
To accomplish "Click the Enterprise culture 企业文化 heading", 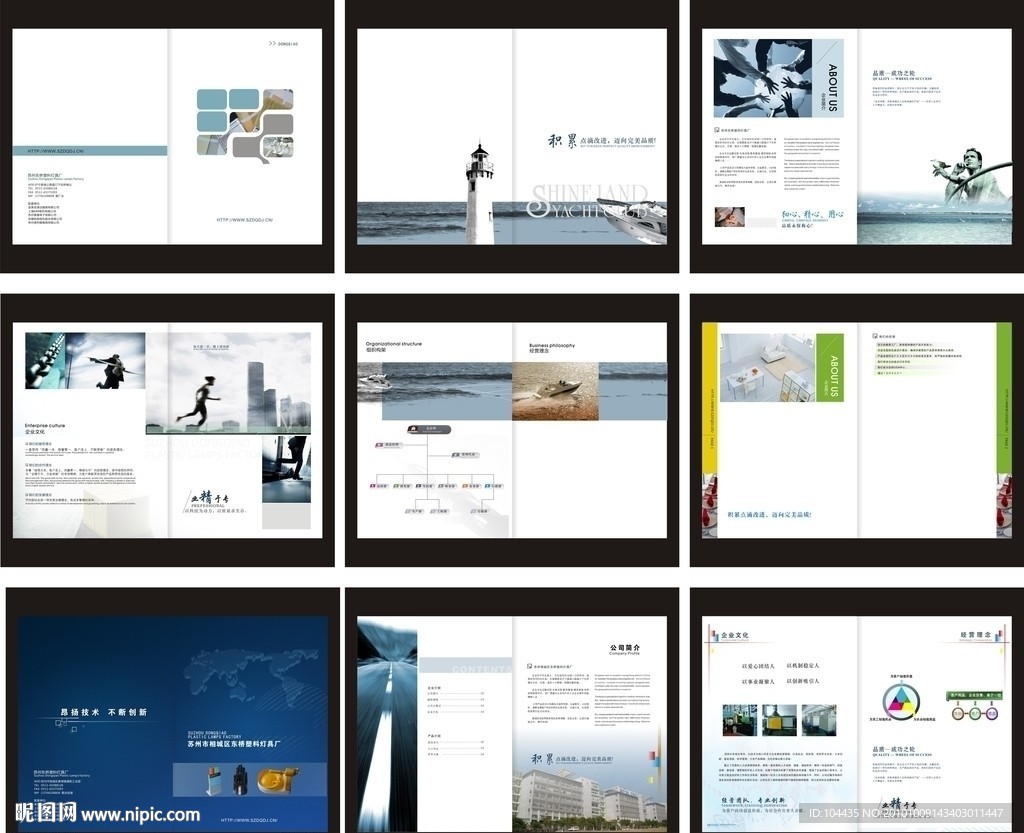I will [x=45, y=428].
